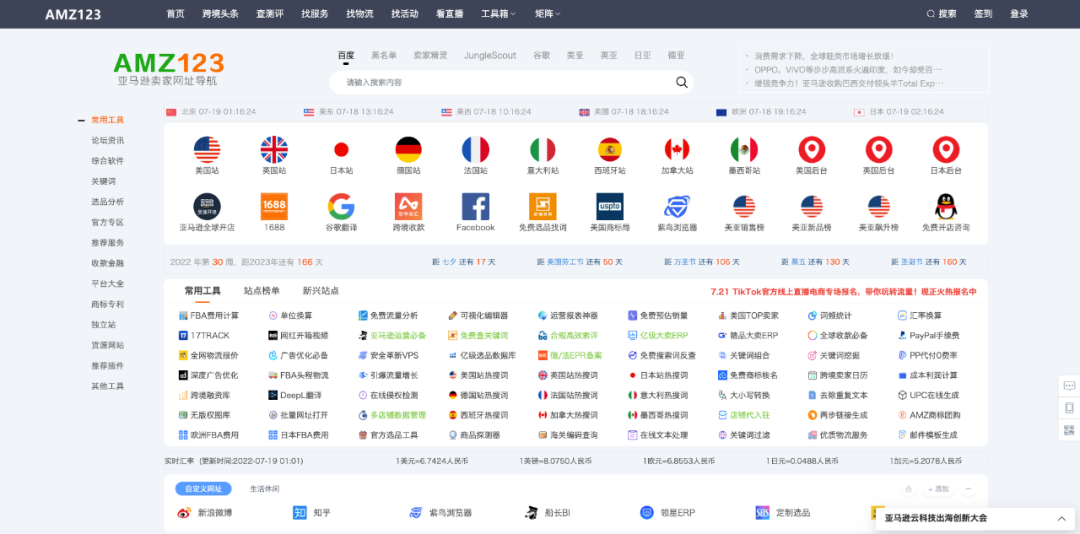Select 商标专利 in left sidebar
Screen dimensions: 1080x534
[107, 304]
